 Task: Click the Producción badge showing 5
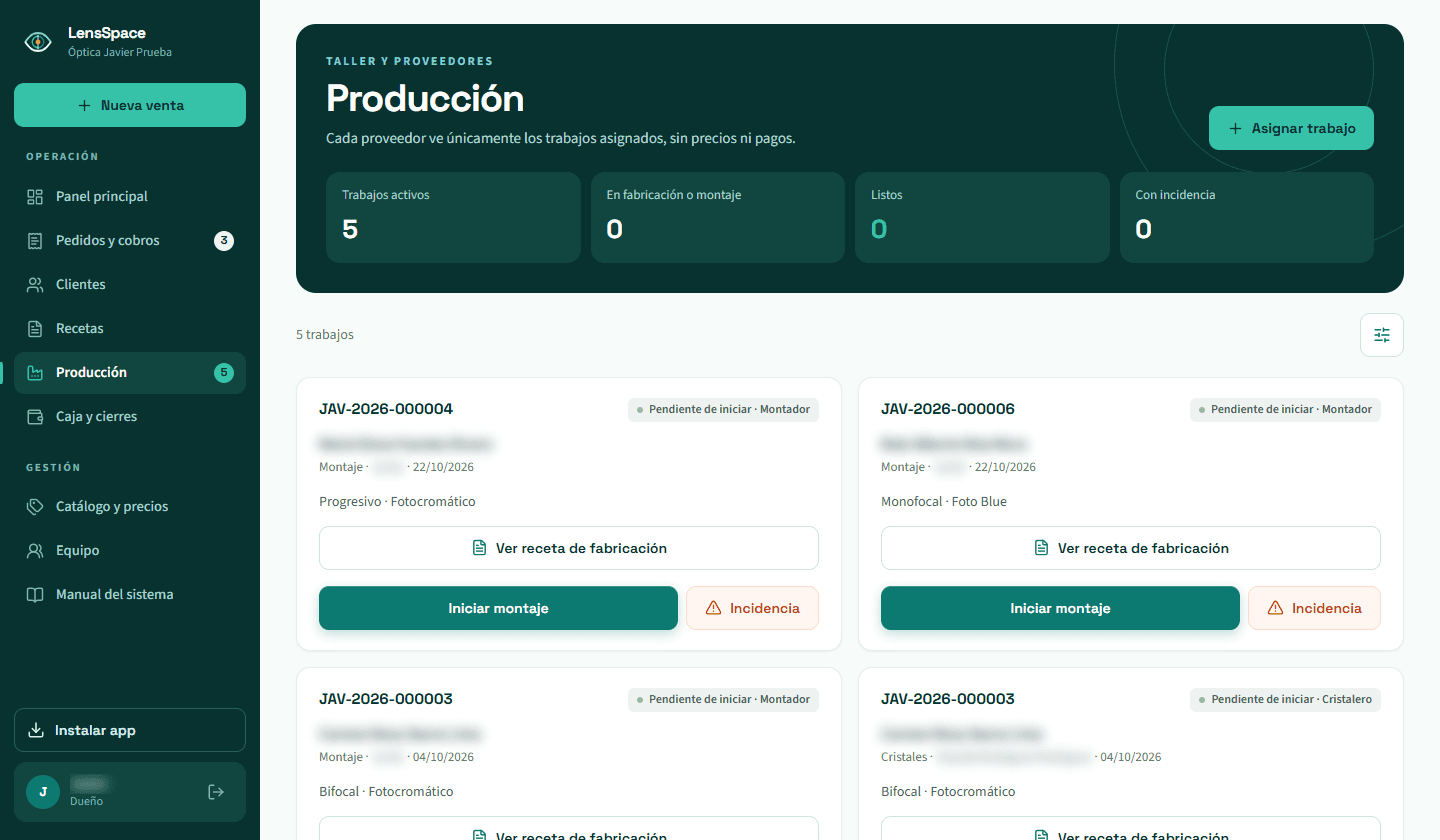click(x=224, y=373)
